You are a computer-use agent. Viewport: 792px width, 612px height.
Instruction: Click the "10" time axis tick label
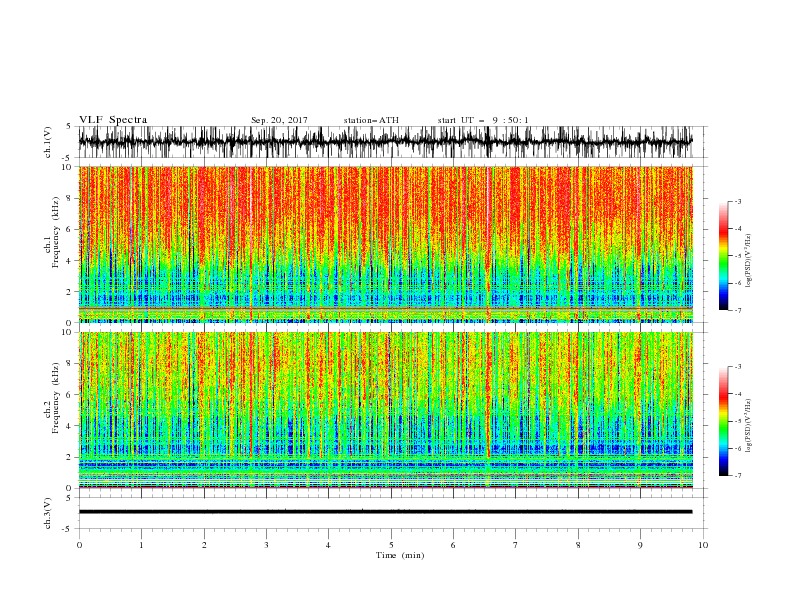click(703, 545)
